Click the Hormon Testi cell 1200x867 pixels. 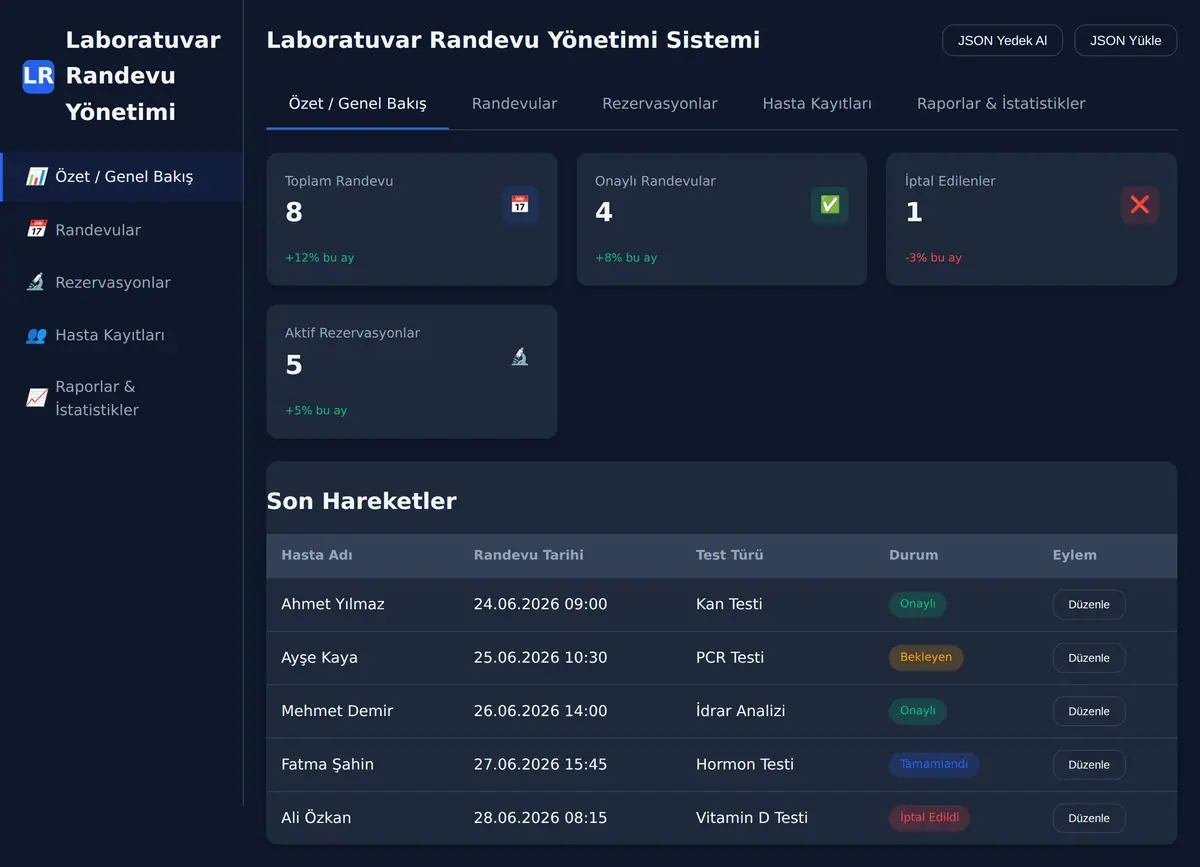pyautogui.click(x=745, y=765)
